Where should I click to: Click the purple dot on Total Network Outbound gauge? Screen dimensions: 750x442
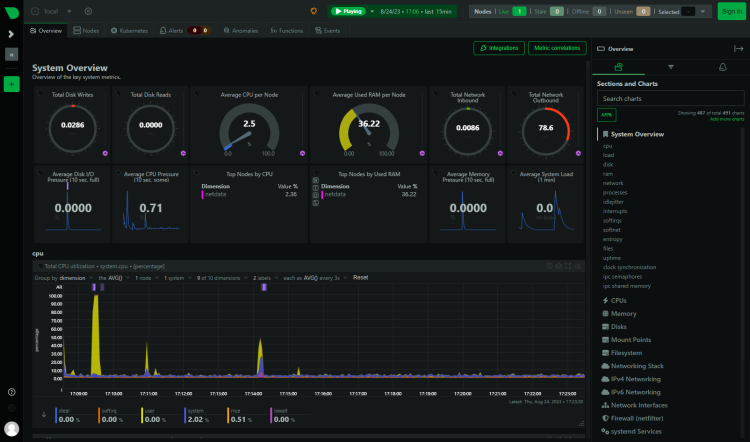click(578, 154)
